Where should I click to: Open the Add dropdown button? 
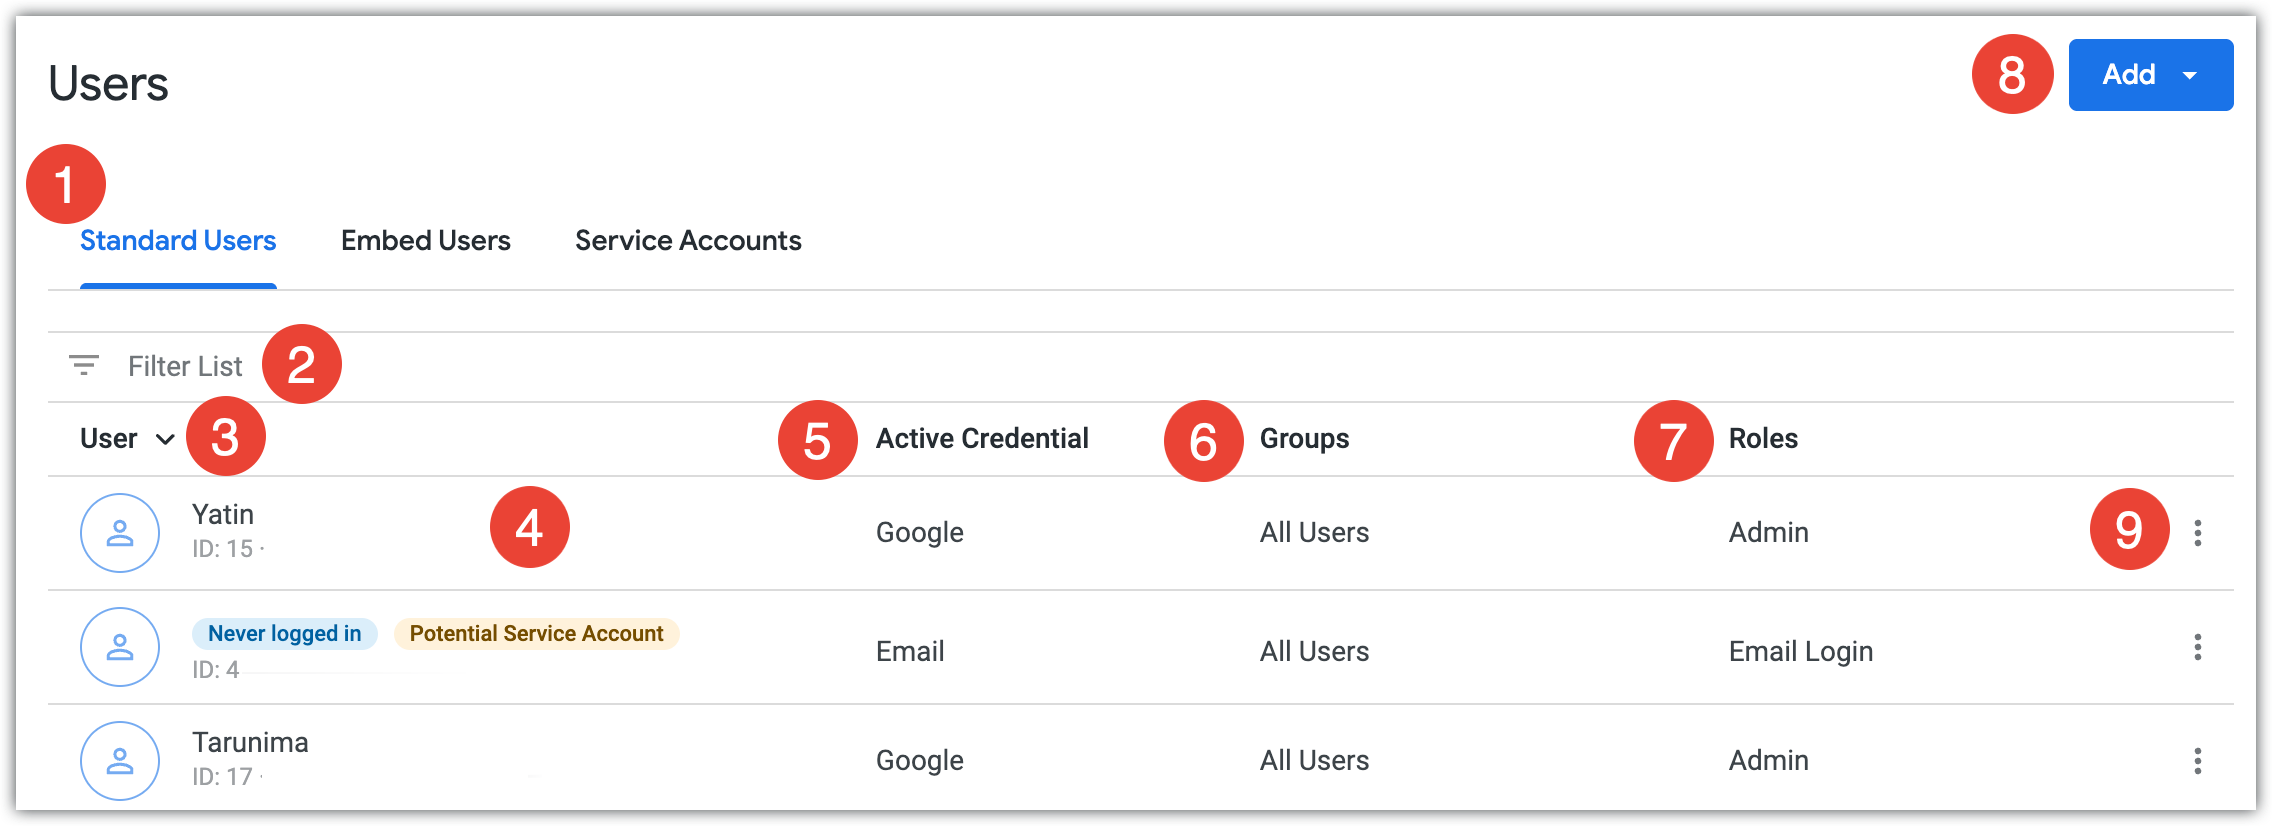click(x=2150, y=75)
